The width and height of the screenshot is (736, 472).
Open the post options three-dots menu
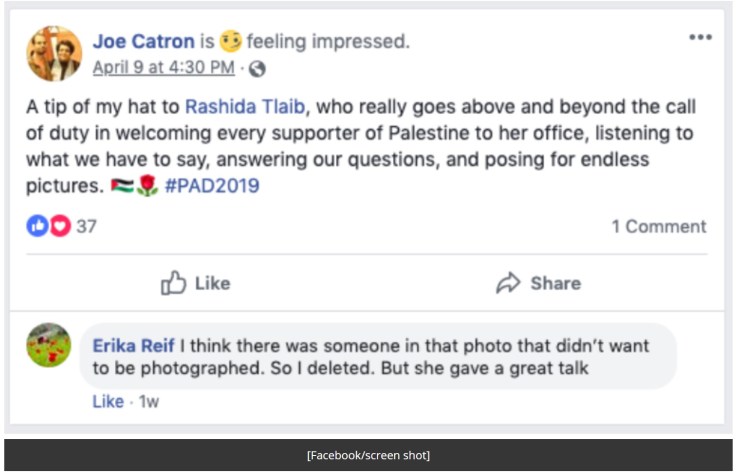click(x=700, y=38)
